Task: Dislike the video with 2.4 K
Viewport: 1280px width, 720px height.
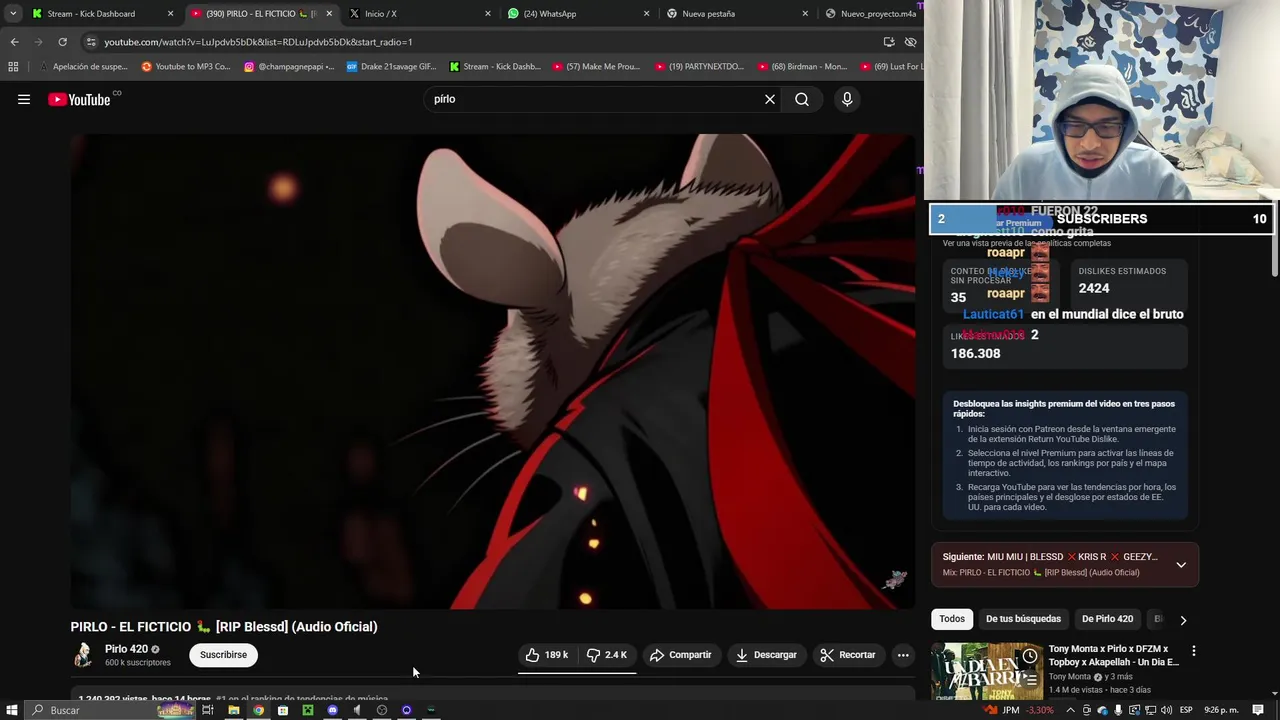Action: pos(607,655)
